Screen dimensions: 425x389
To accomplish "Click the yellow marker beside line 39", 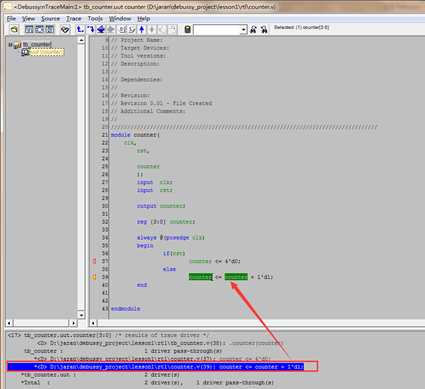I will point(94,277).
